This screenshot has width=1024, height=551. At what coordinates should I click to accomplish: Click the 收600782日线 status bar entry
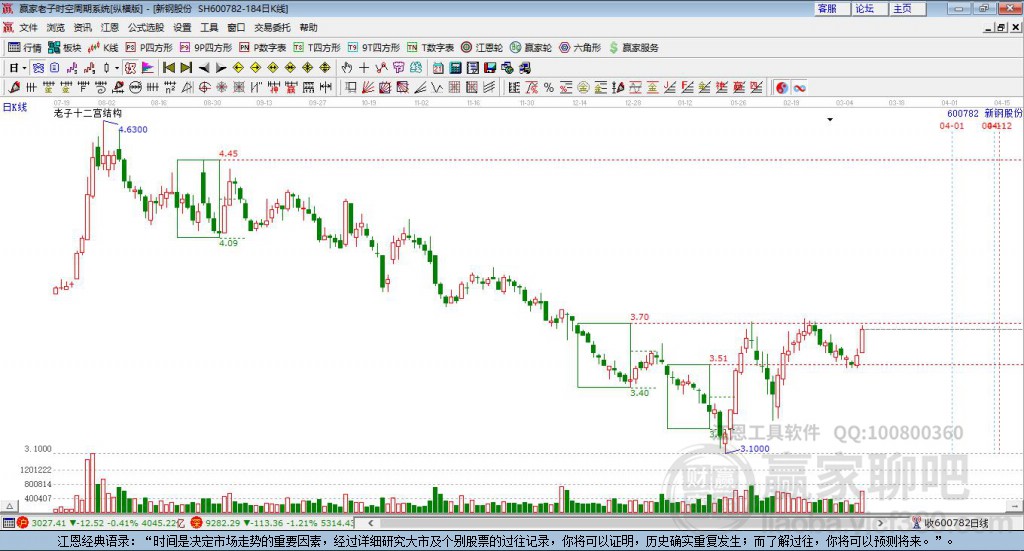951,523
